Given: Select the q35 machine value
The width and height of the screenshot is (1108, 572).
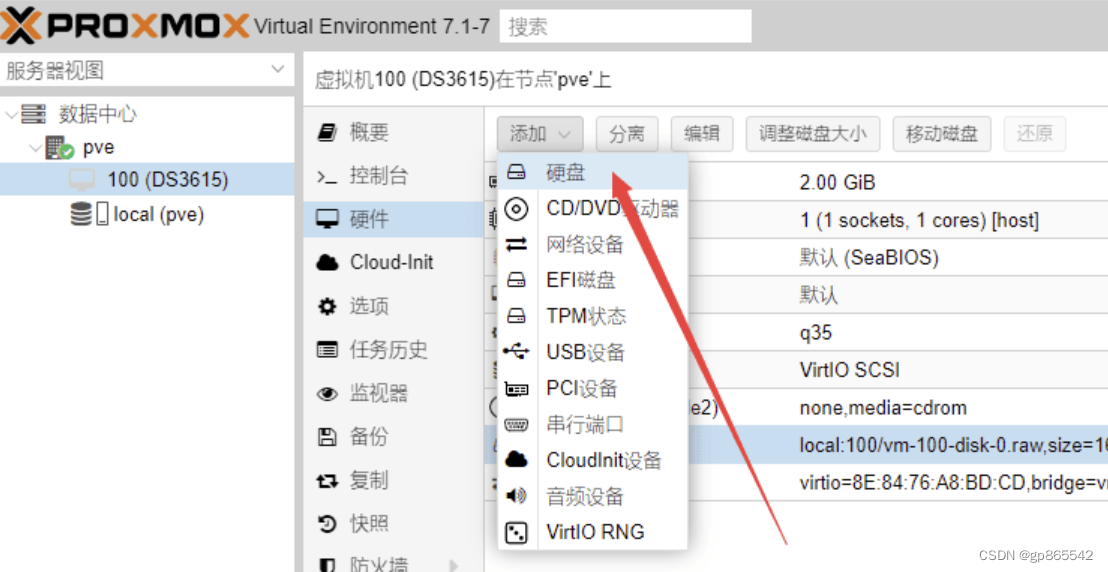Looking at the screenshot, I should pos(815,332).
